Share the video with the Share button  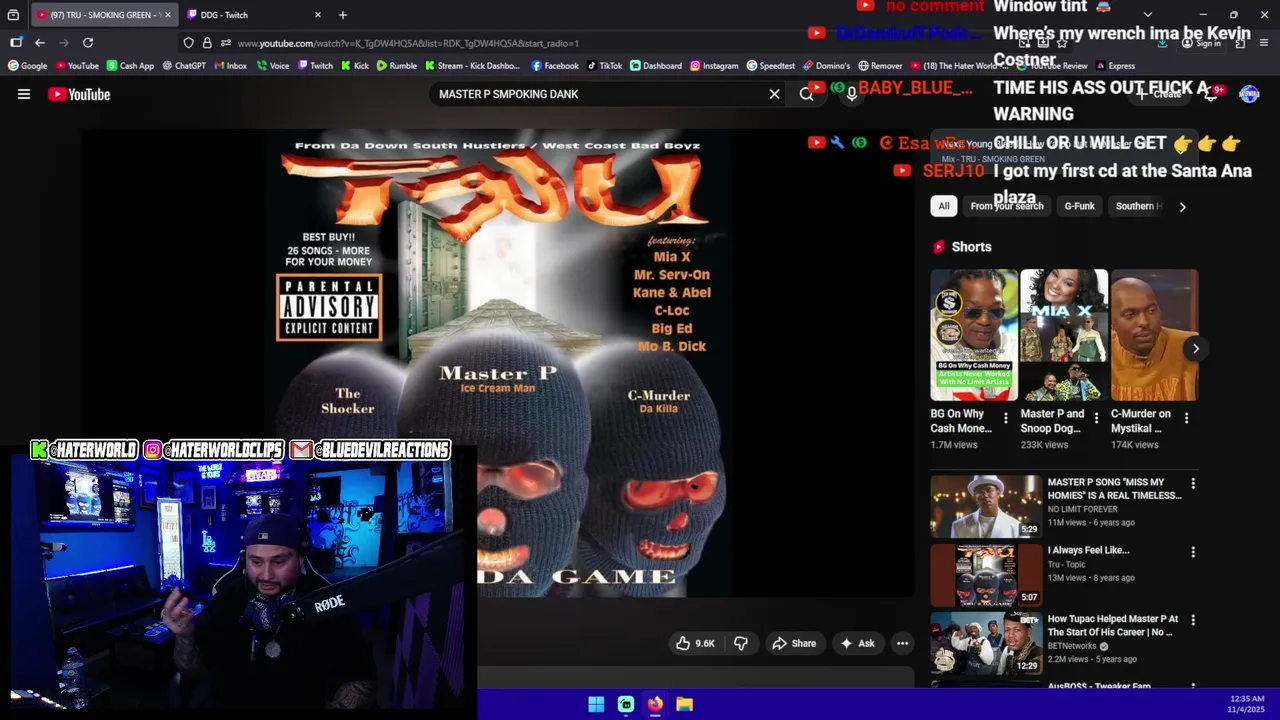[x=794, y=643]
